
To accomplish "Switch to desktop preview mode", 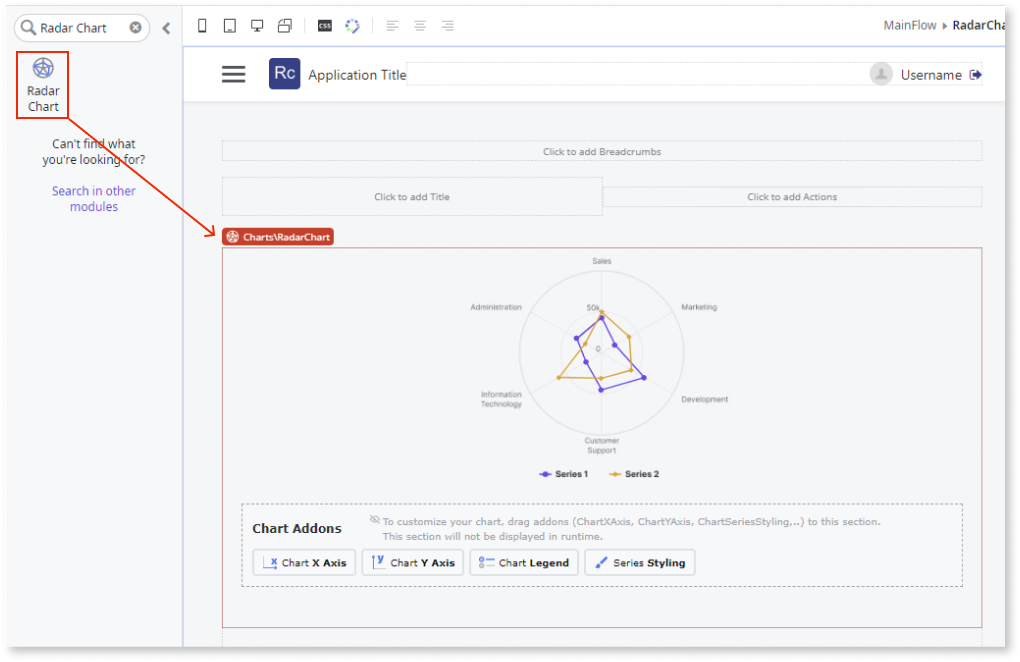I will [x=257, y=25].
